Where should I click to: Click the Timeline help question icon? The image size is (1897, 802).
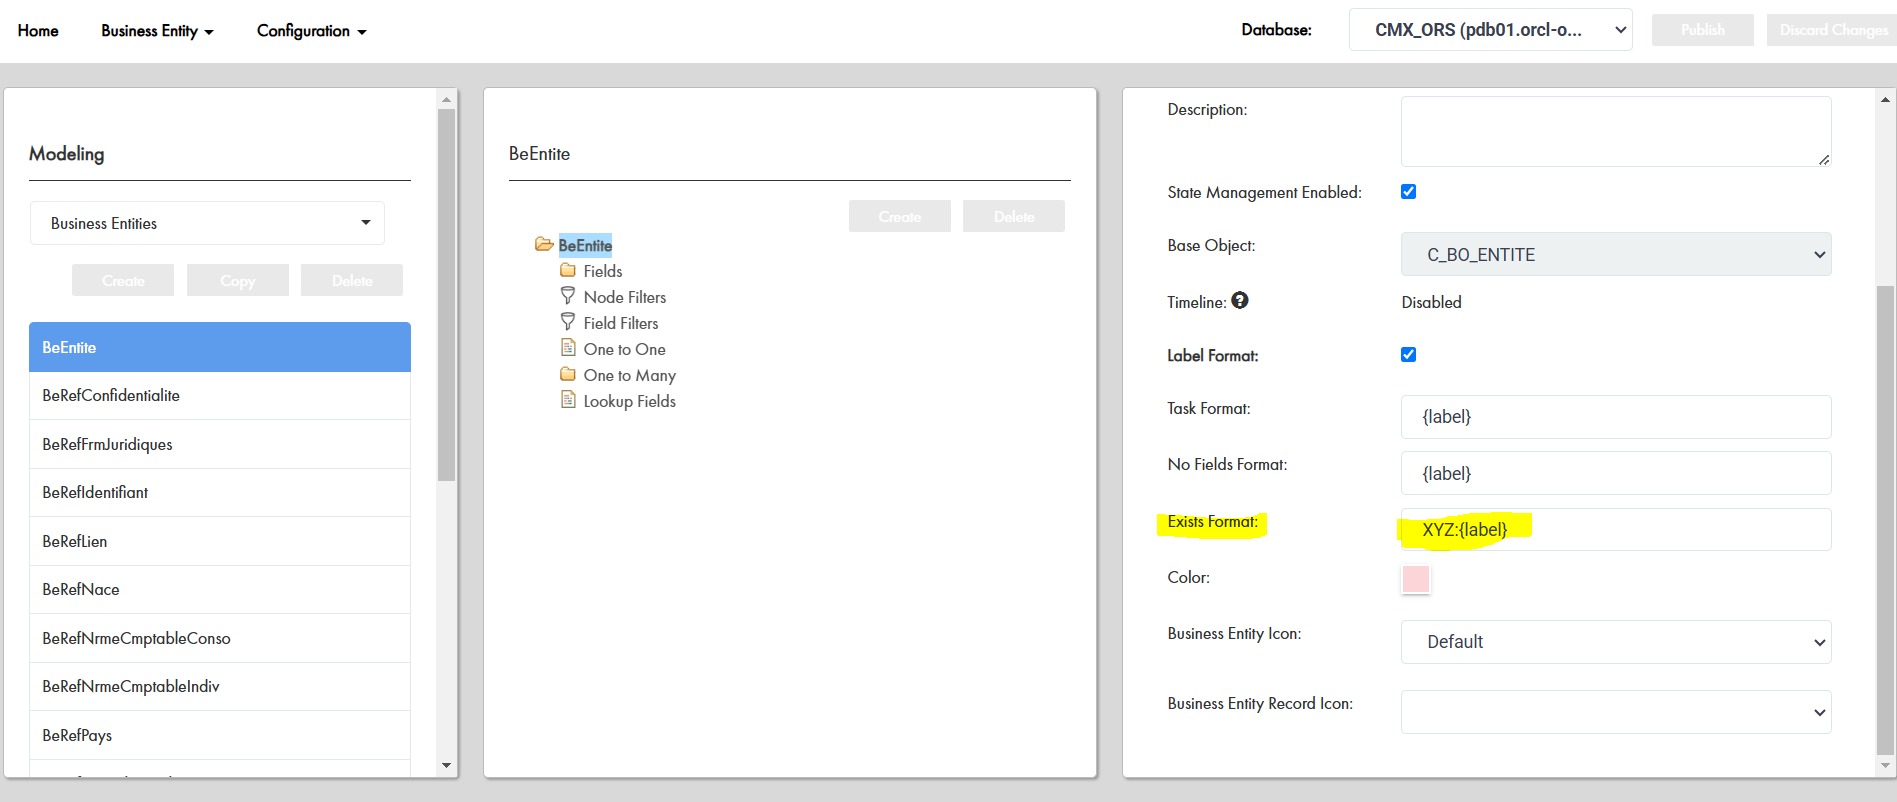coord(1240,300)
